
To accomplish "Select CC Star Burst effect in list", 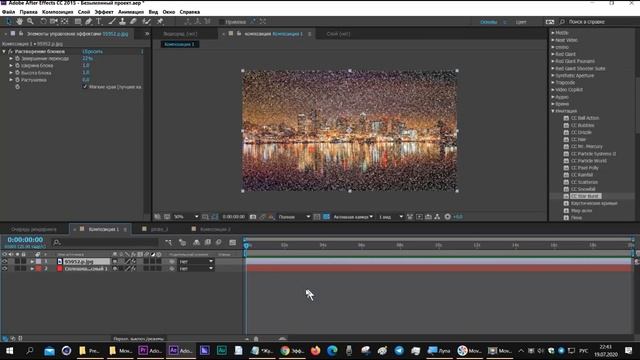I will coord(585,196).
